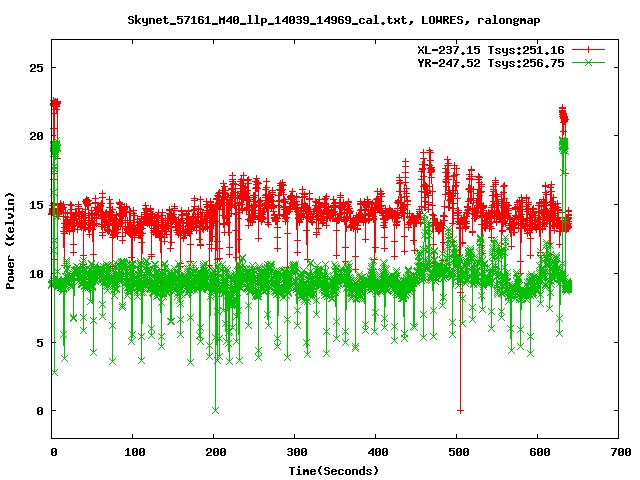Click the y-axis tick label 5
This screenshot has height=480, width=640.
coord(40,343)
